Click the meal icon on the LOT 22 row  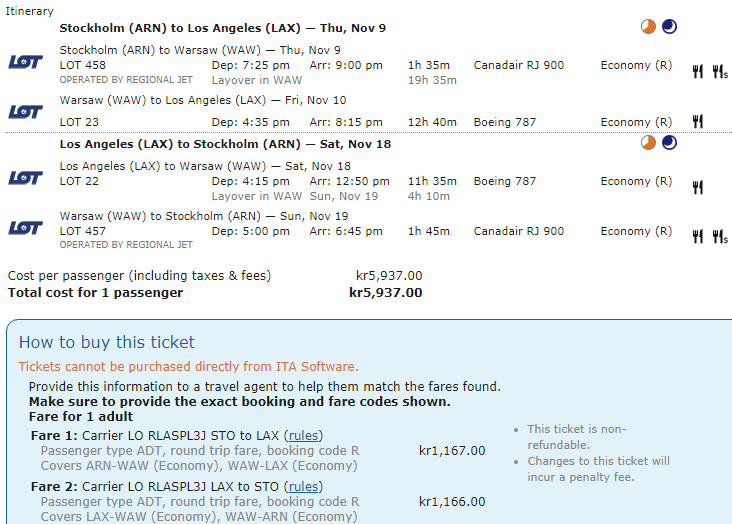click(x=698, y=187)
